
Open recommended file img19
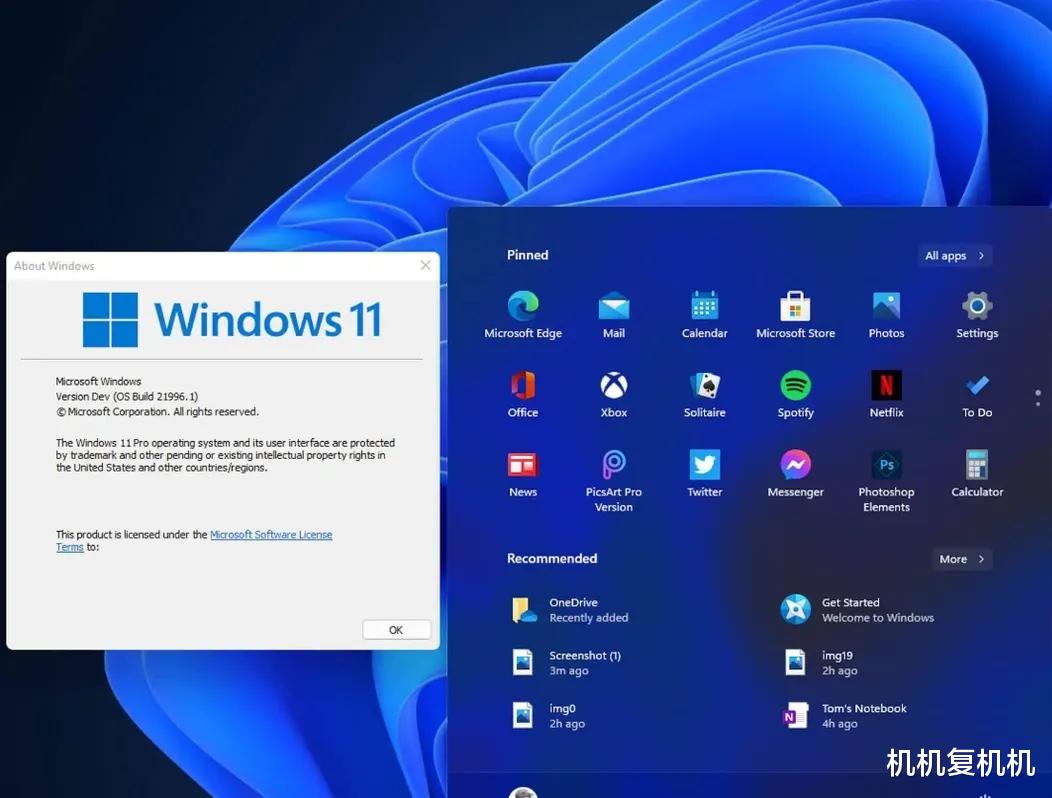coord(820,662)
